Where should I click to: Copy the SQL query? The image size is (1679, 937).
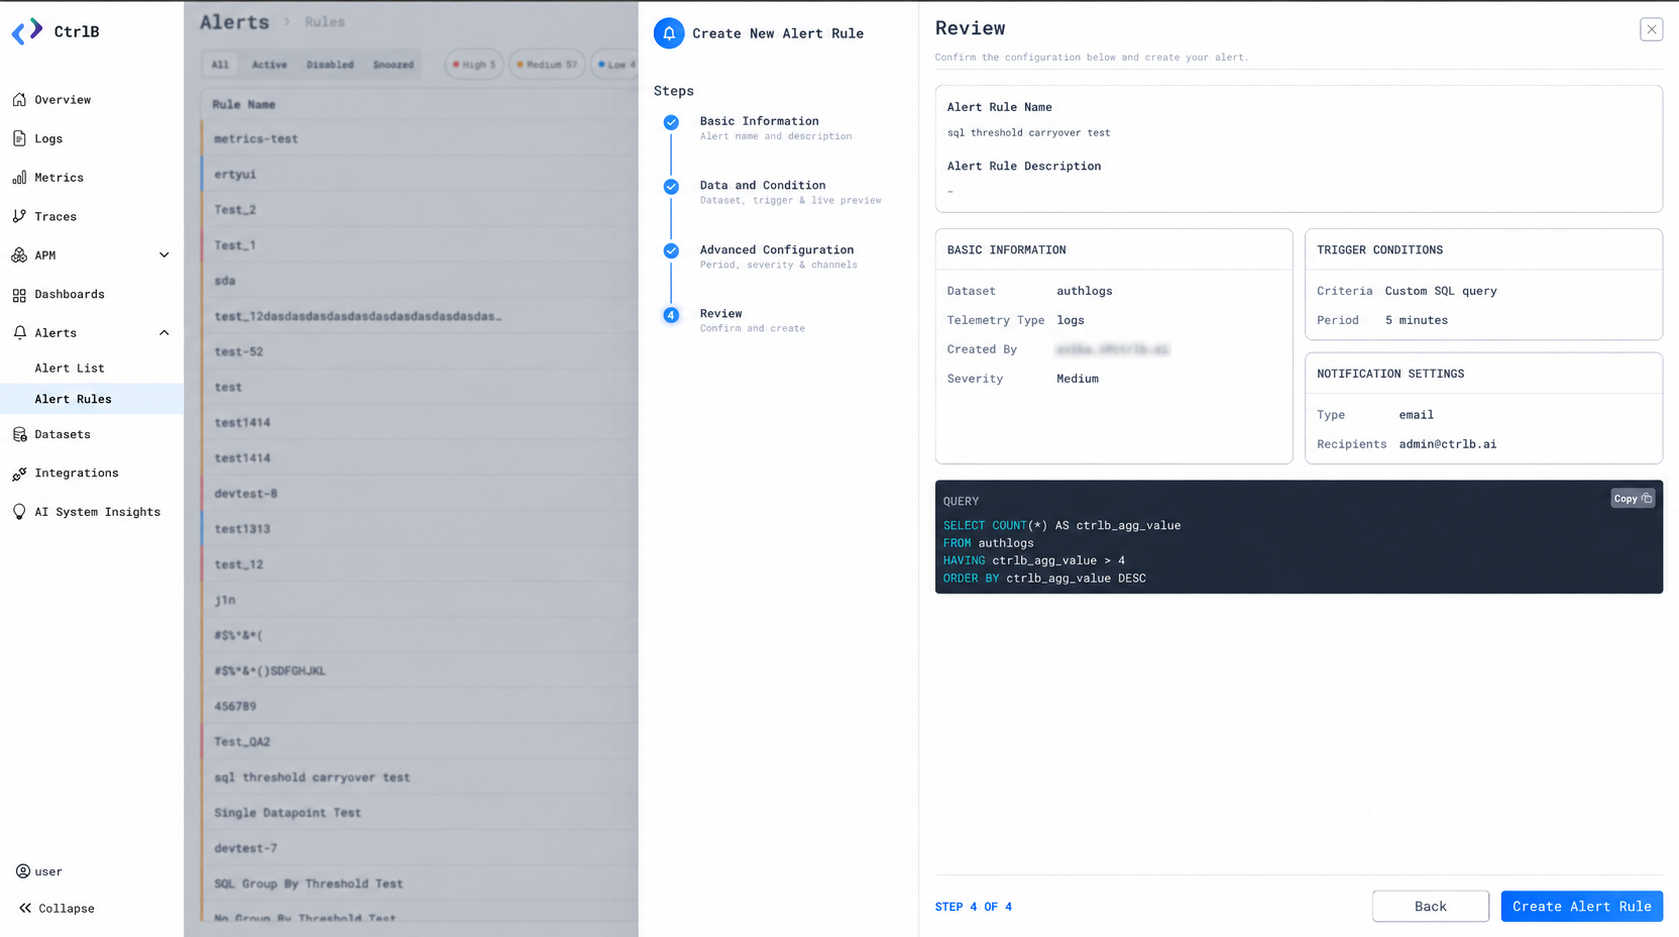[1632, 498]
